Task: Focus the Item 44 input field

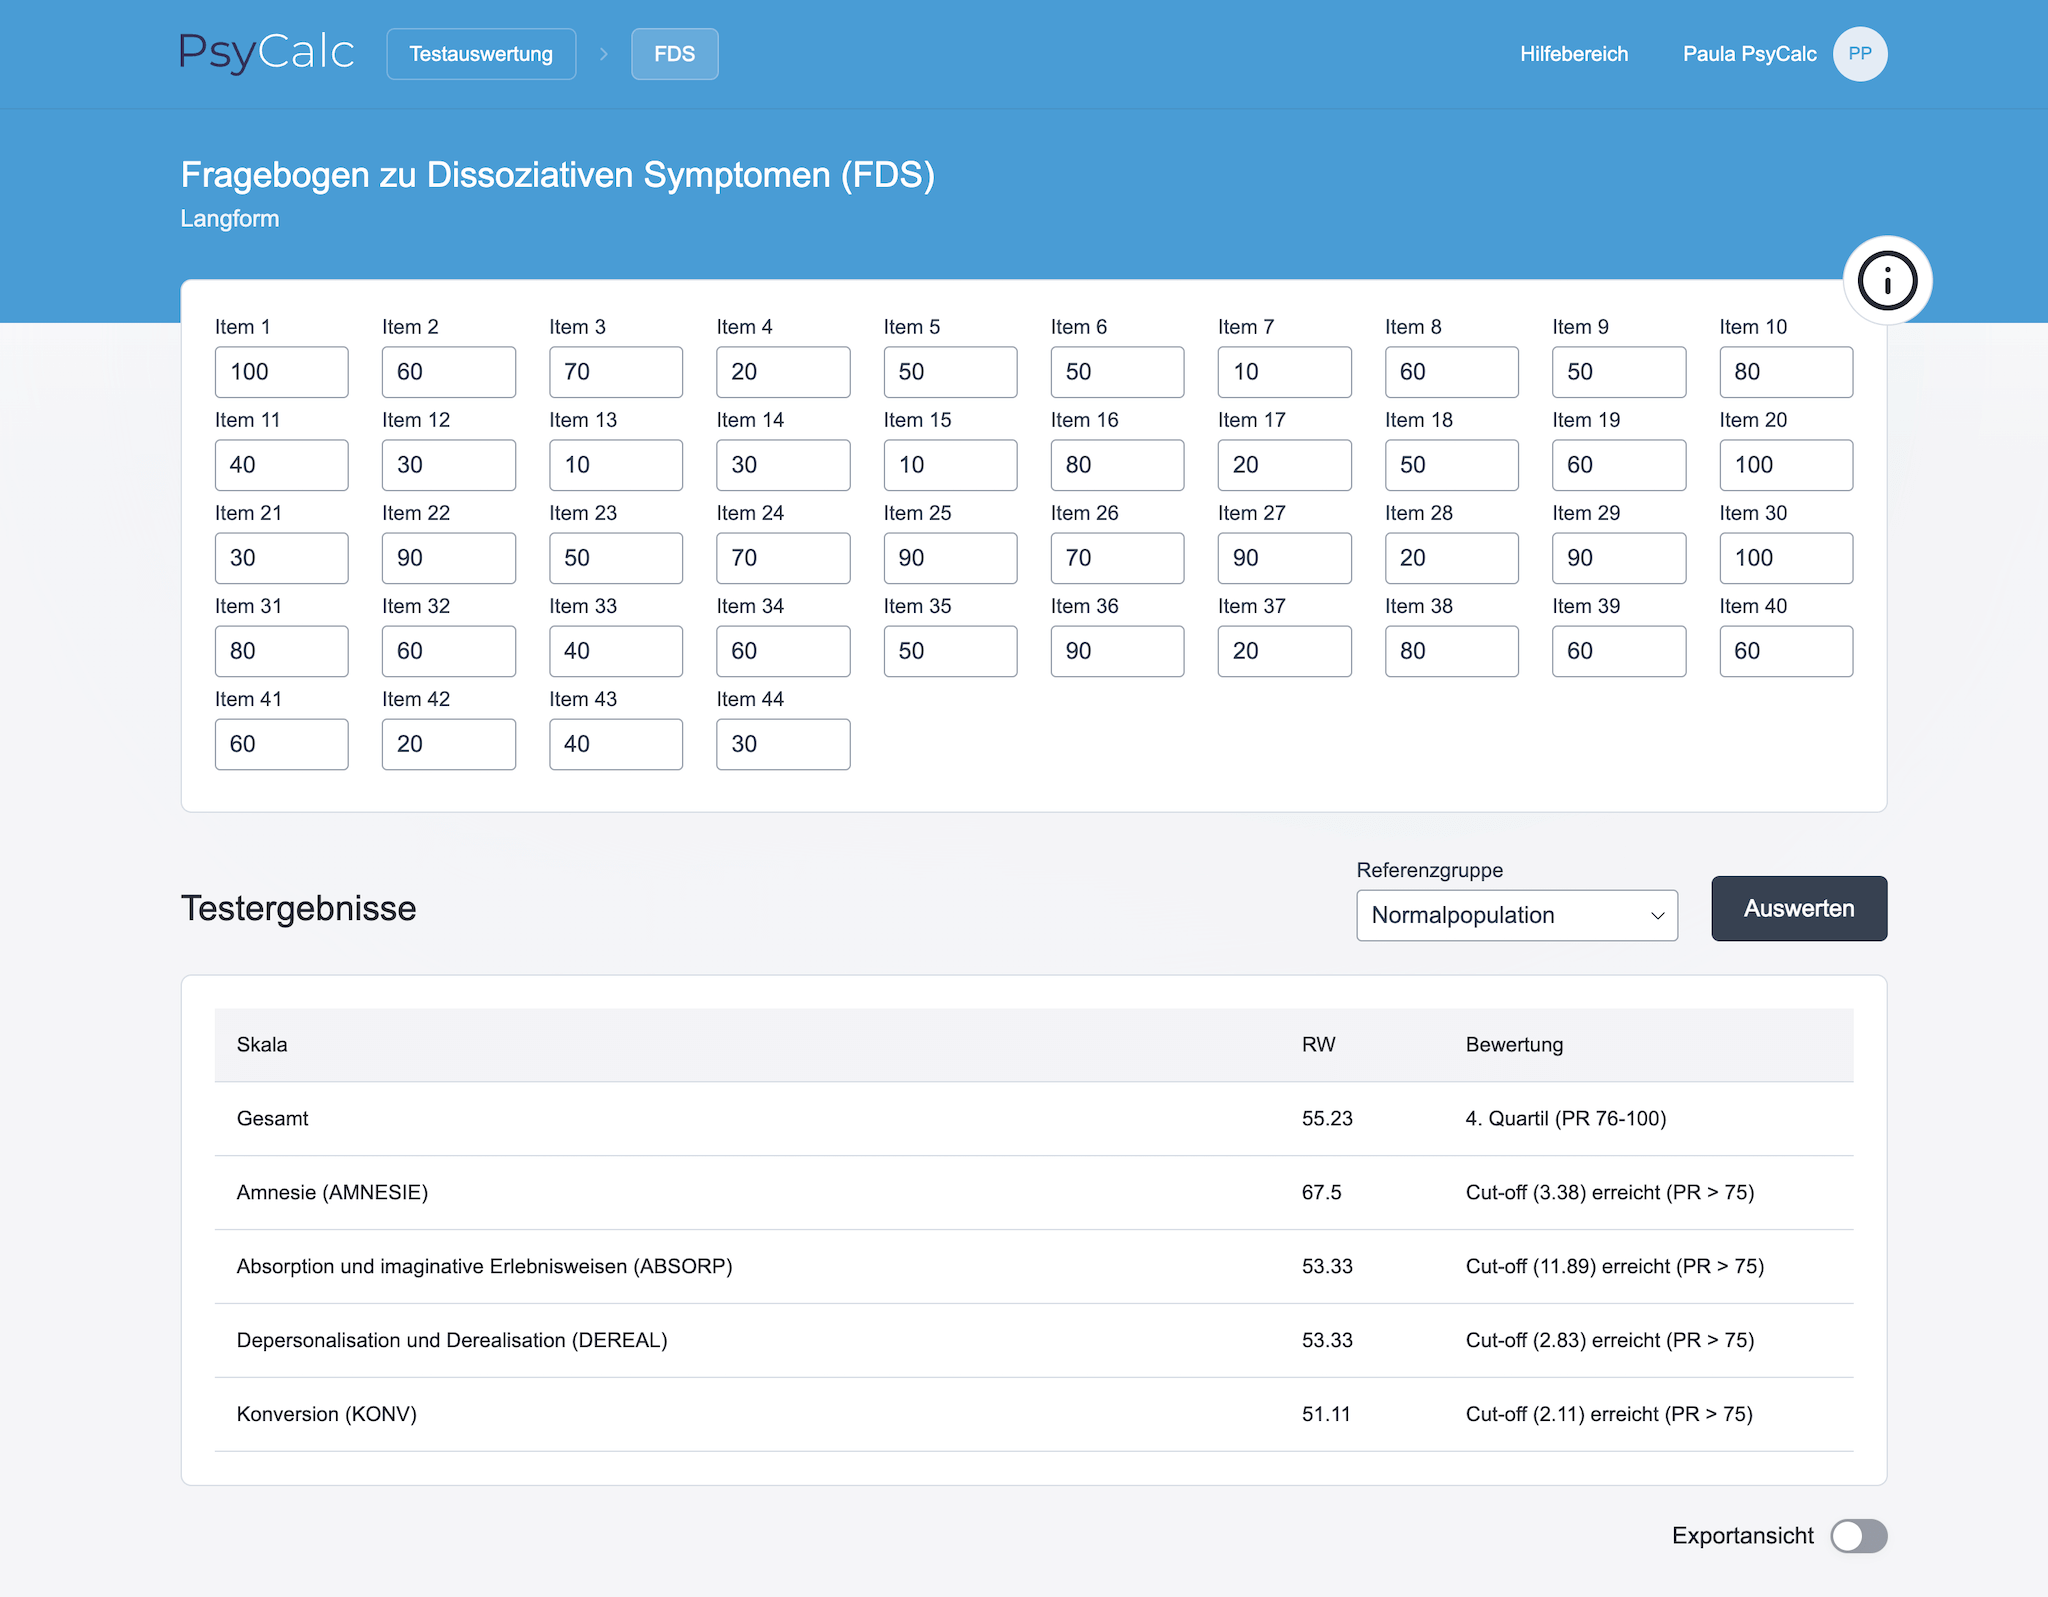Action: click(783, 744)
